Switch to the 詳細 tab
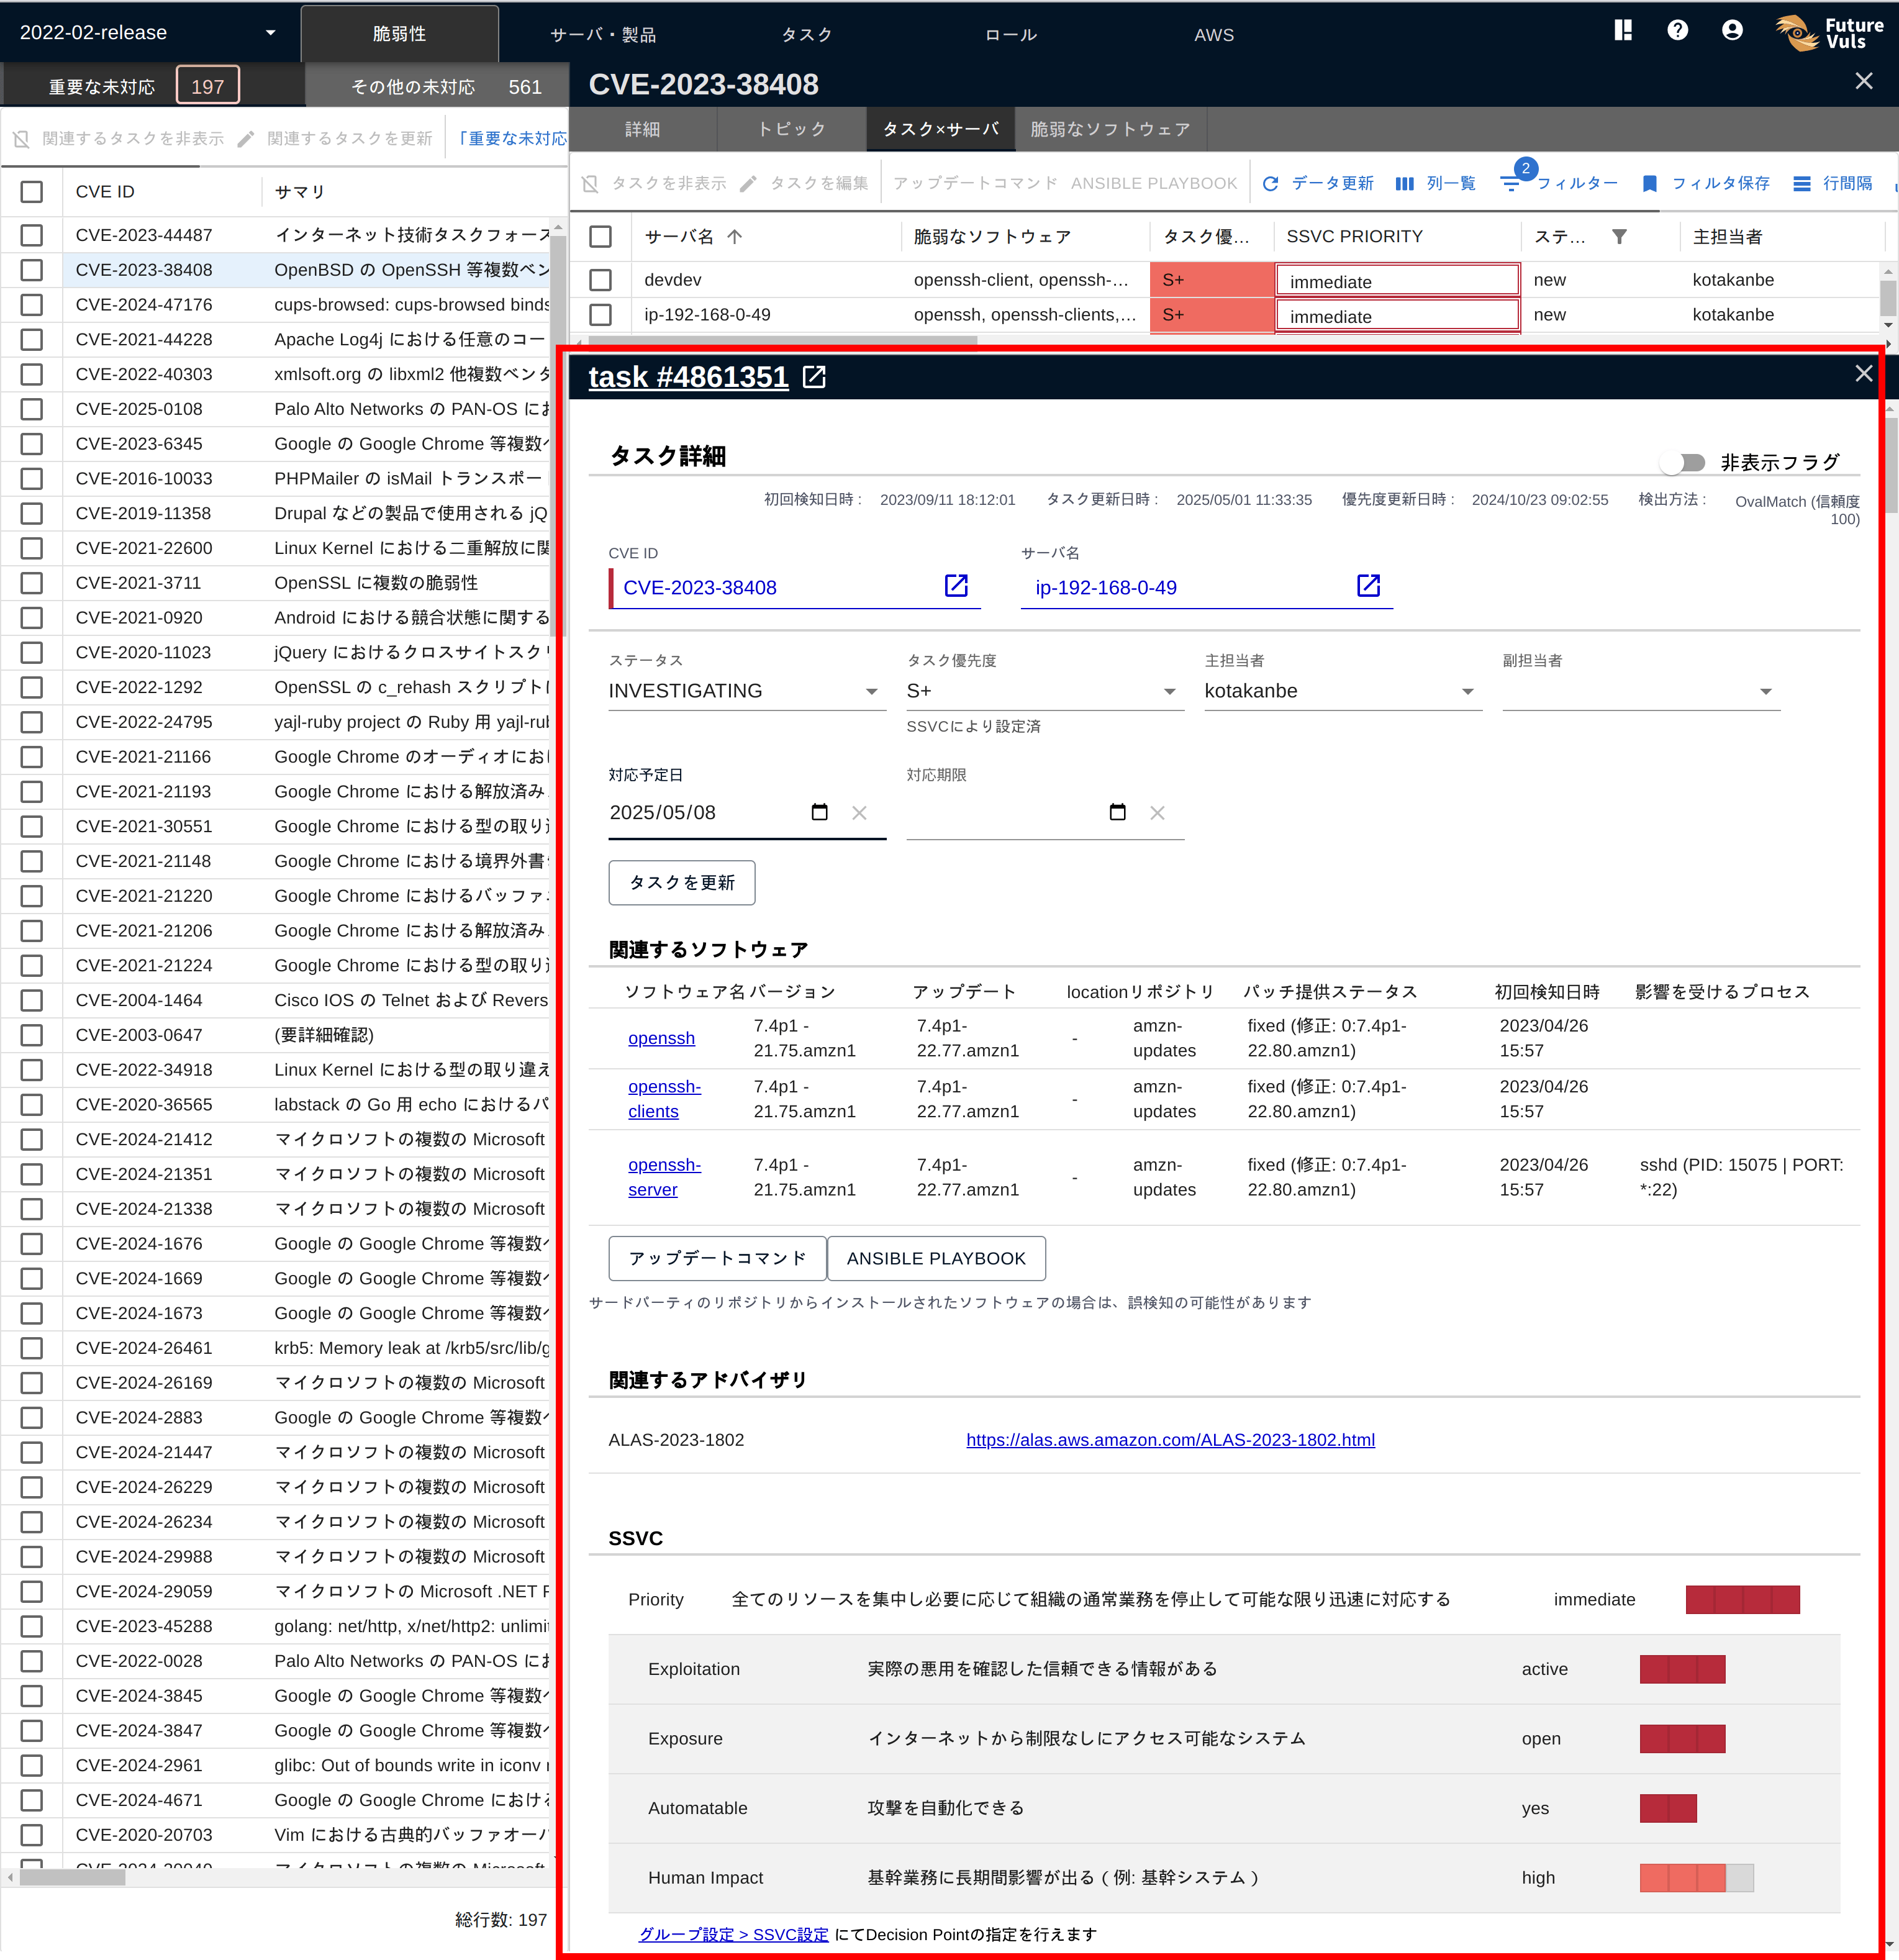 642,129
